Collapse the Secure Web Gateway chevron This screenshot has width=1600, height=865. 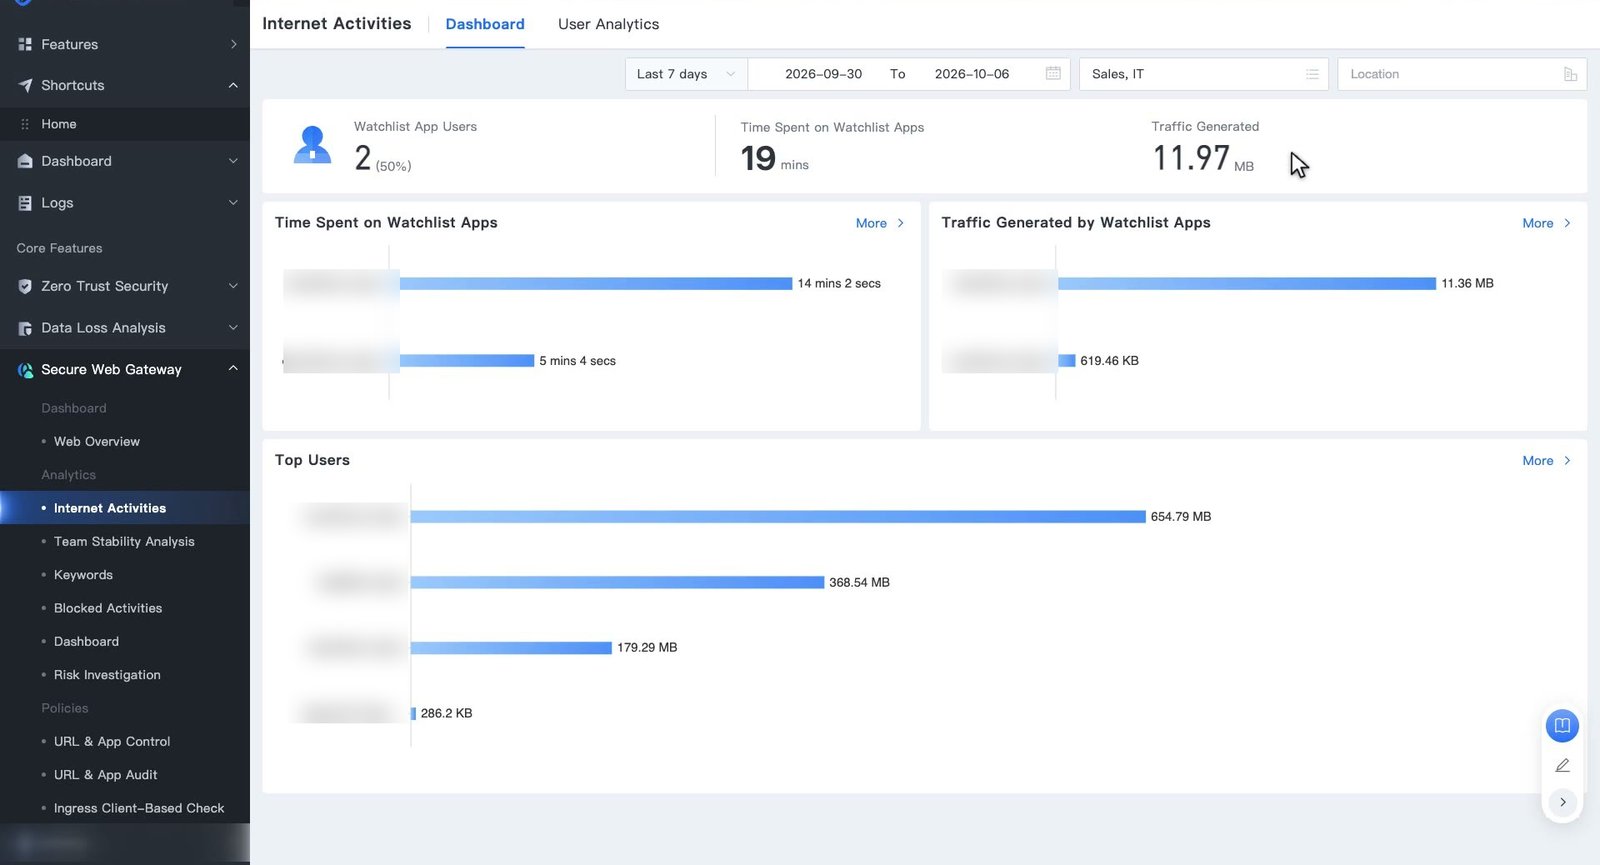(x=233, y=369)
